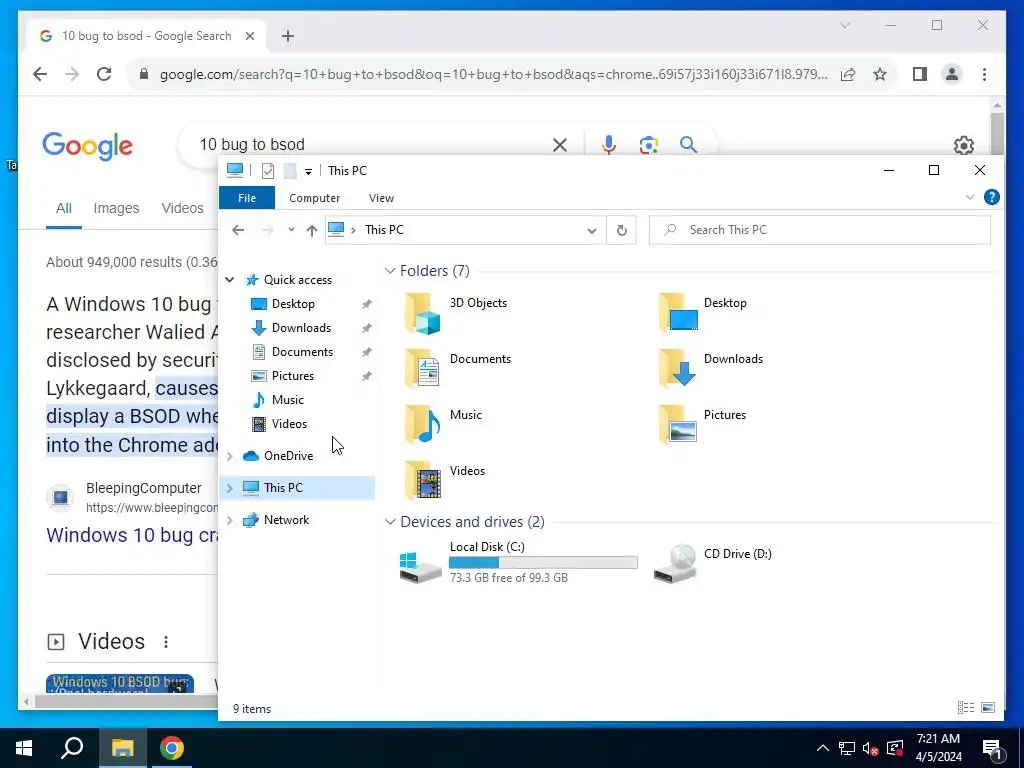Open video options three-dot menu

click(166, 642)
